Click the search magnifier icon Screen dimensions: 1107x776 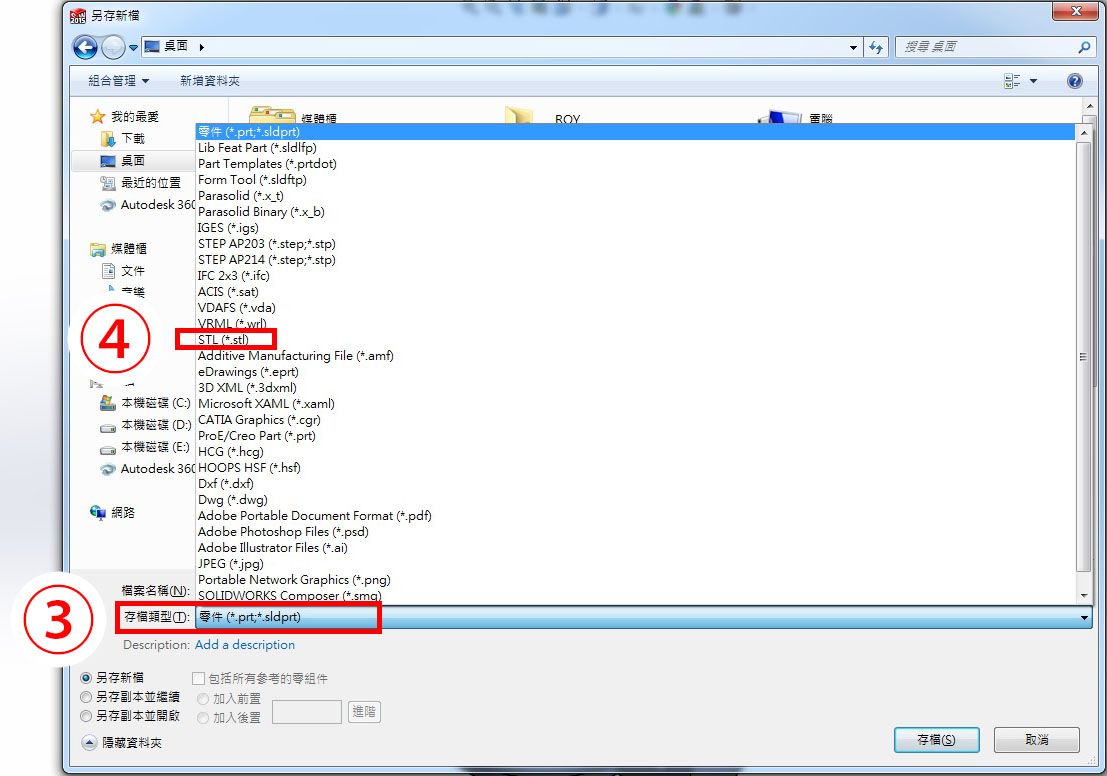(1084, 47)
